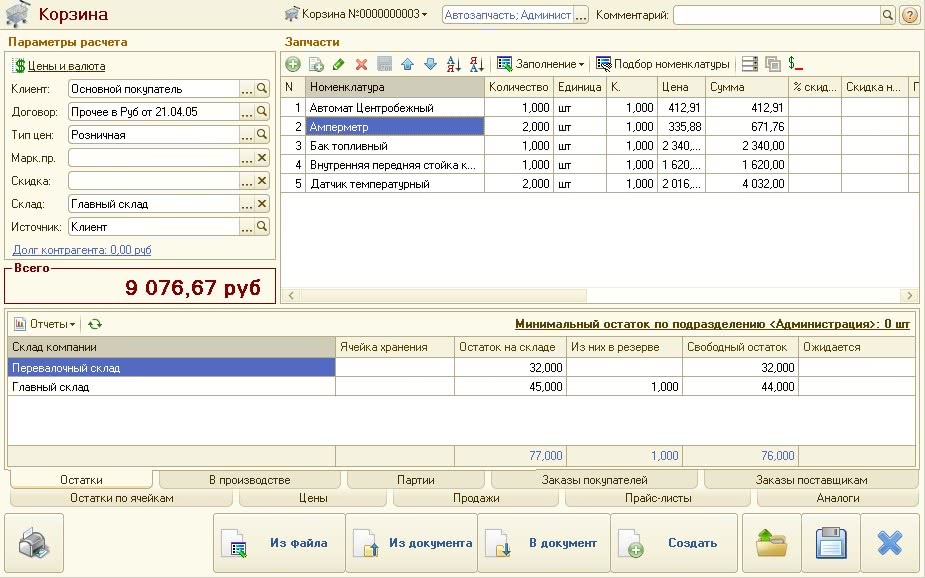The height and width of the screenshot is (578, 925).
Task: Click into the Комментарий input field
Action: pyautogui.click(x=777, y=15)
